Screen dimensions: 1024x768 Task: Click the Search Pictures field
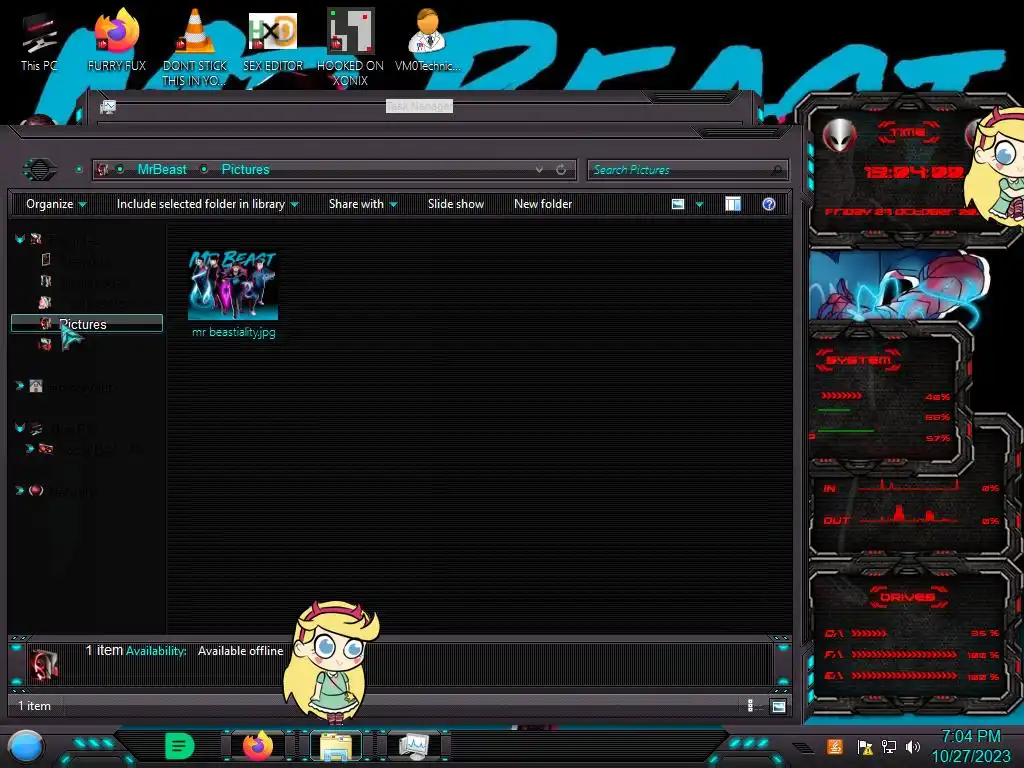pos(679,170)
